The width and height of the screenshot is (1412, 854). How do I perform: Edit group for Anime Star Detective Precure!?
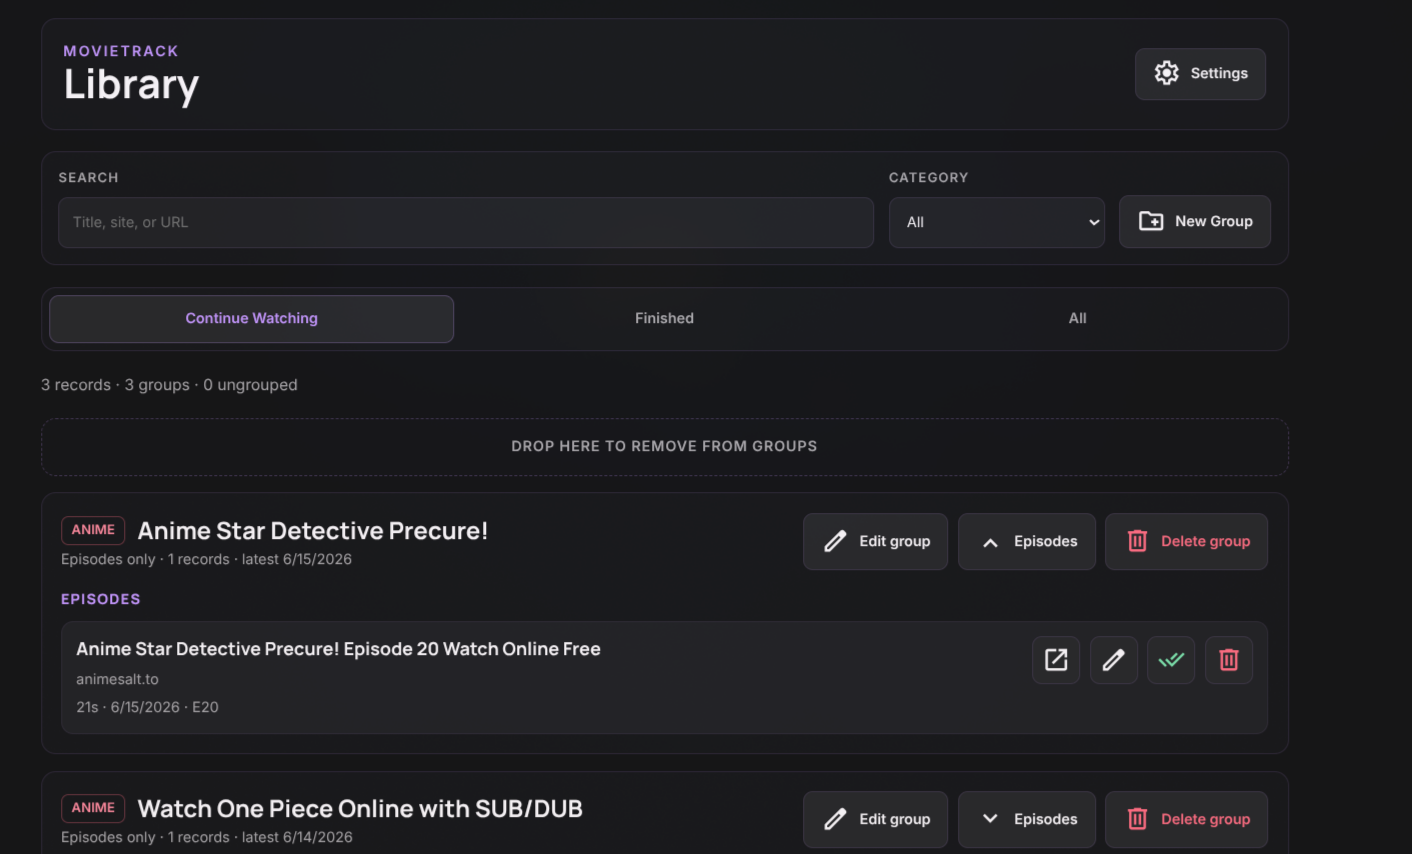875,542
